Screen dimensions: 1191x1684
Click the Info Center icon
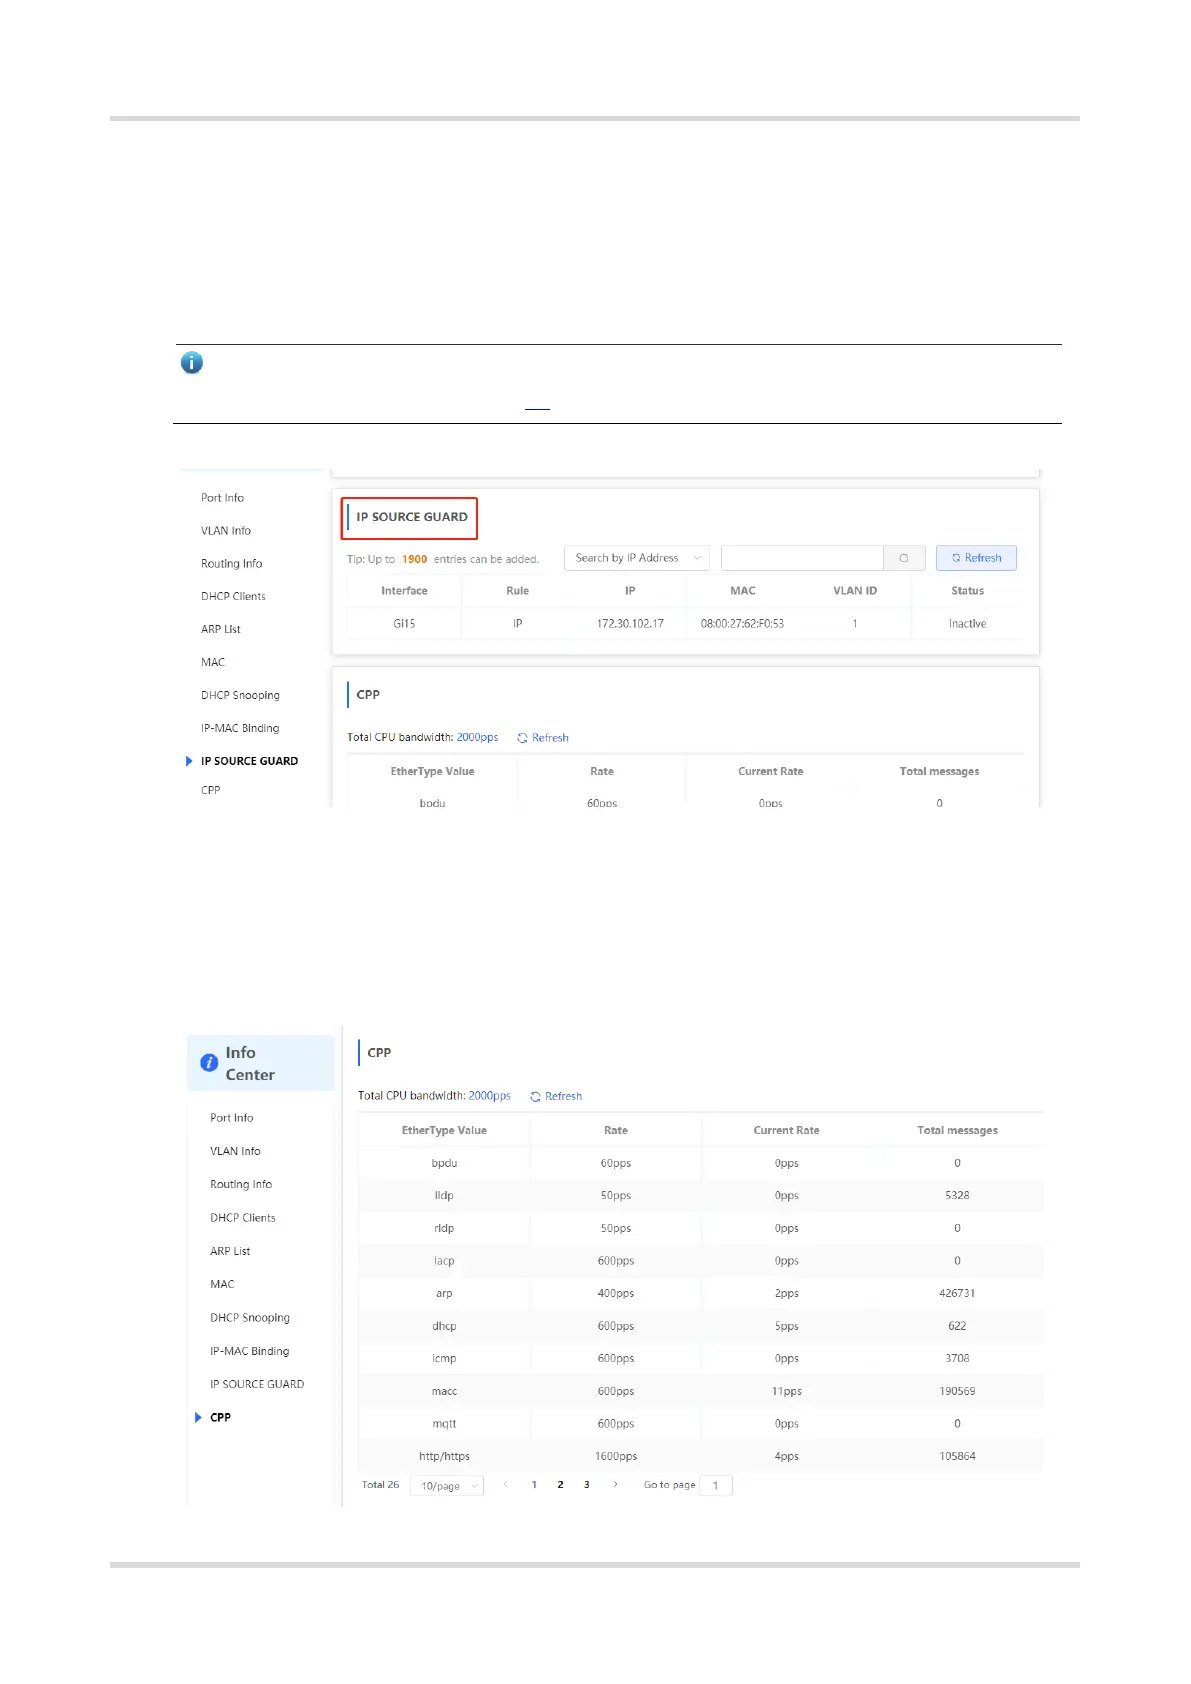click(209, 1063)
